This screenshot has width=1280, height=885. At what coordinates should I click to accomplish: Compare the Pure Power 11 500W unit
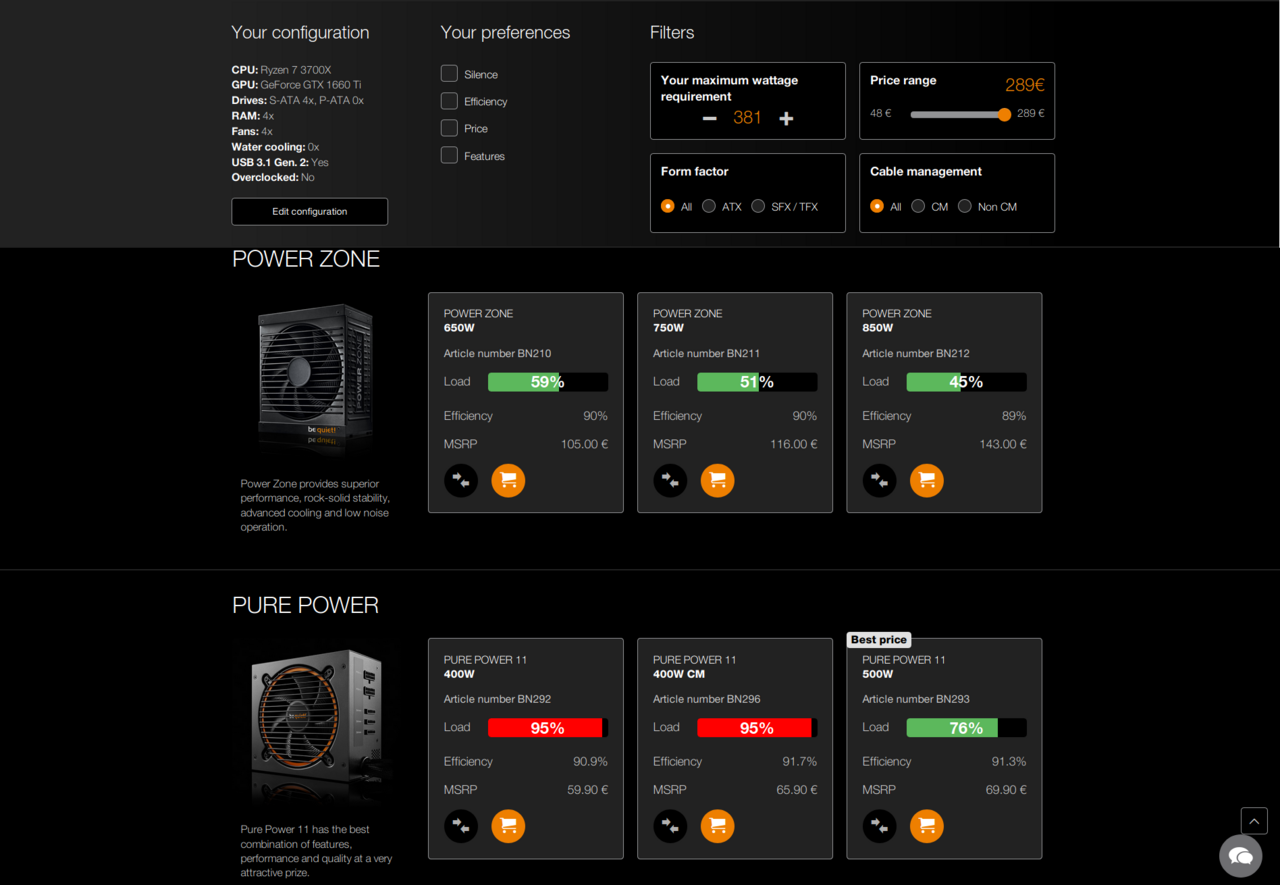pyautogui.click(x=880, y=826)
